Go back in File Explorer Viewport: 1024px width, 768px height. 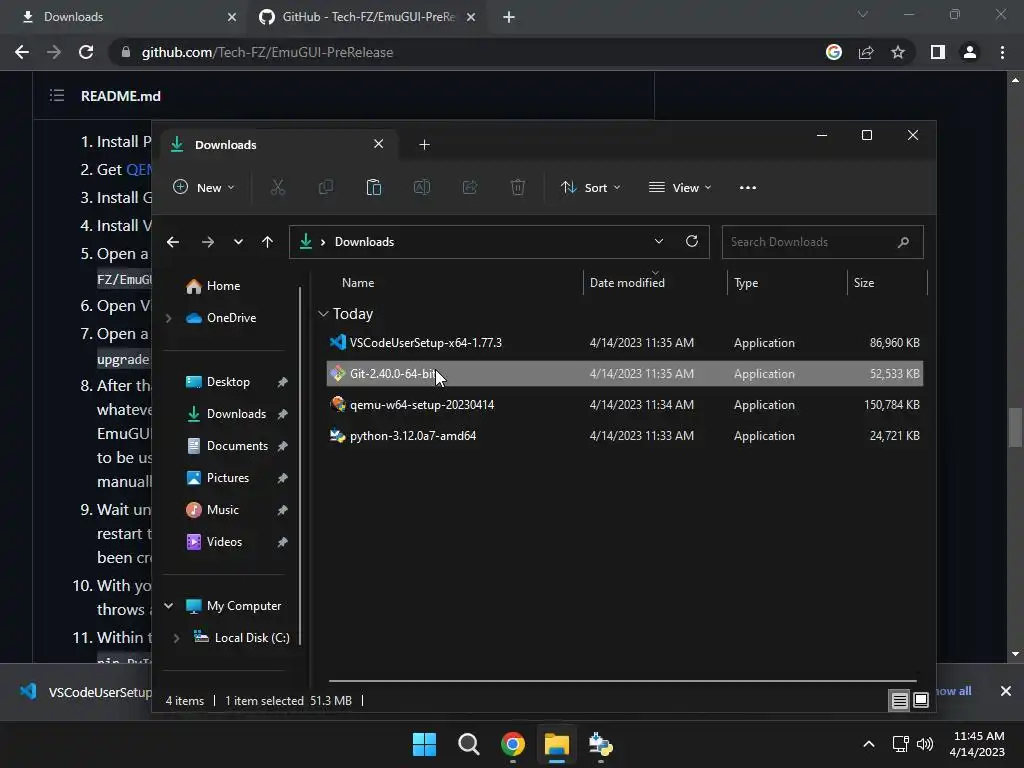click(x=173, y=242)
